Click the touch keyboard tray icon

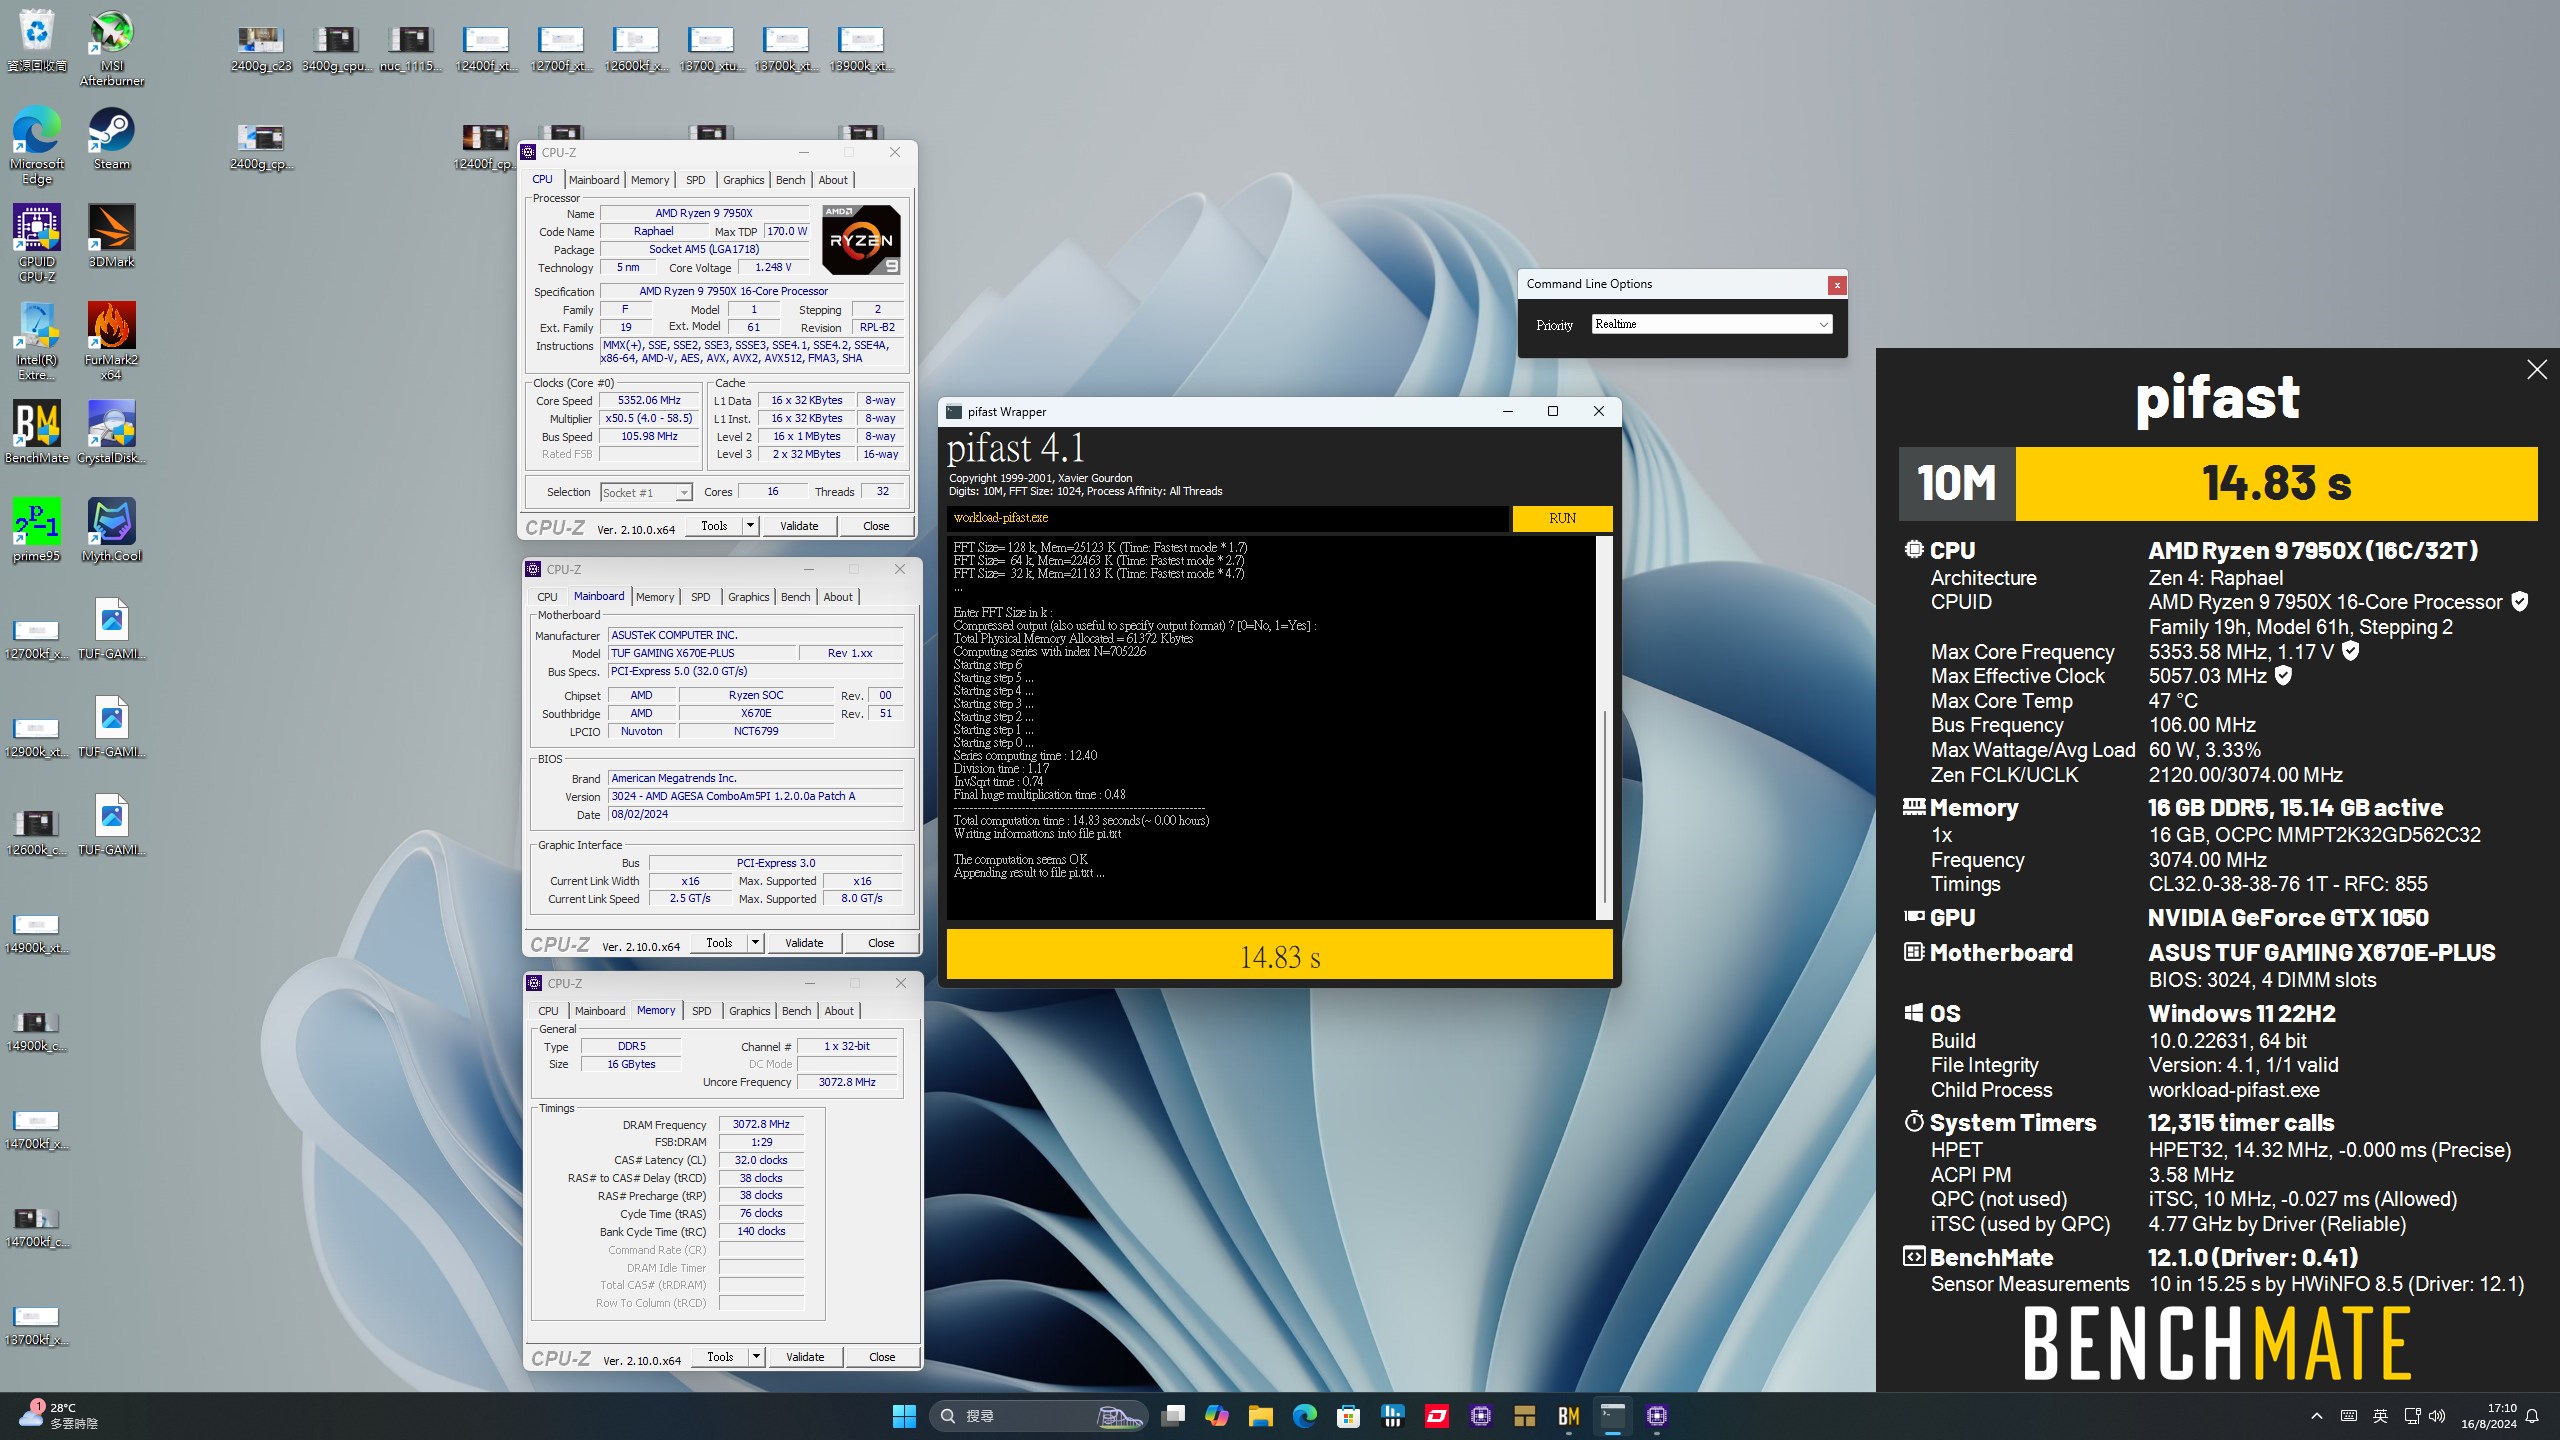click(2348, 1416)
